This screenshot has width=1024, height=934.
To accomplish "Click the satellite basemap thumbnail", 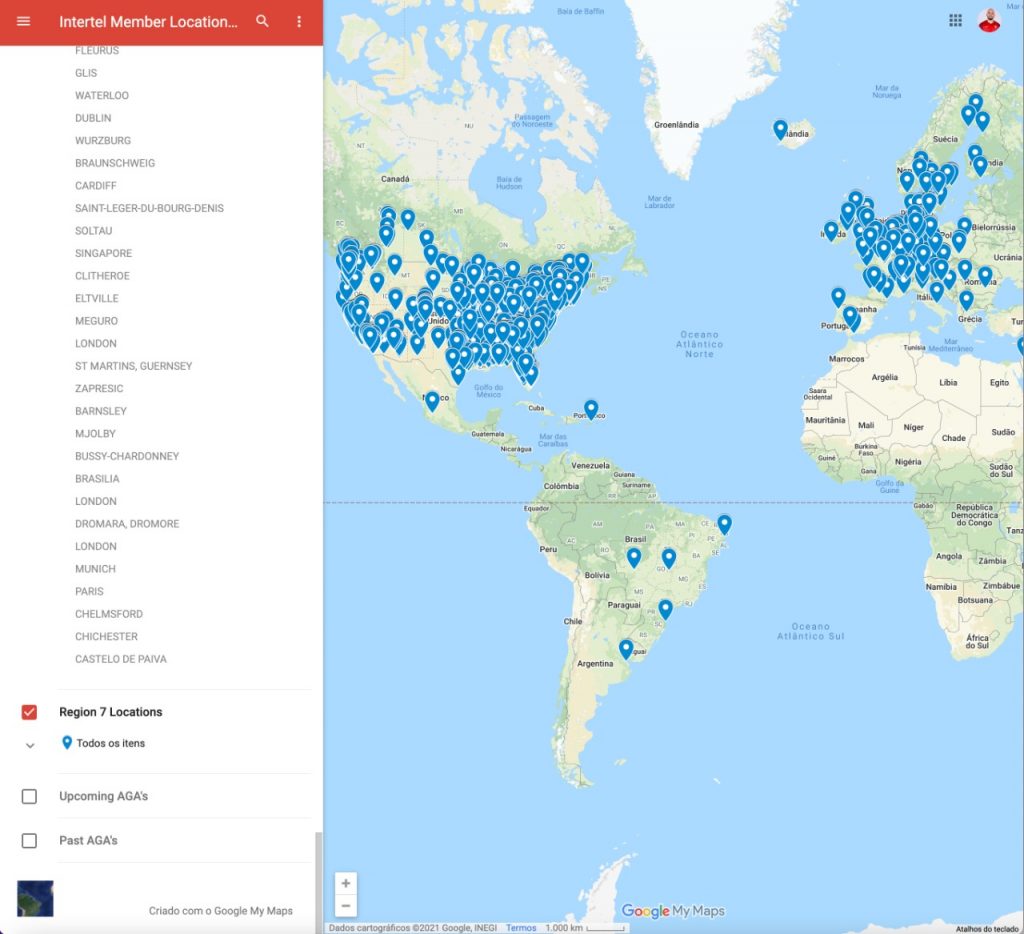I will click(x=36, y=898).
